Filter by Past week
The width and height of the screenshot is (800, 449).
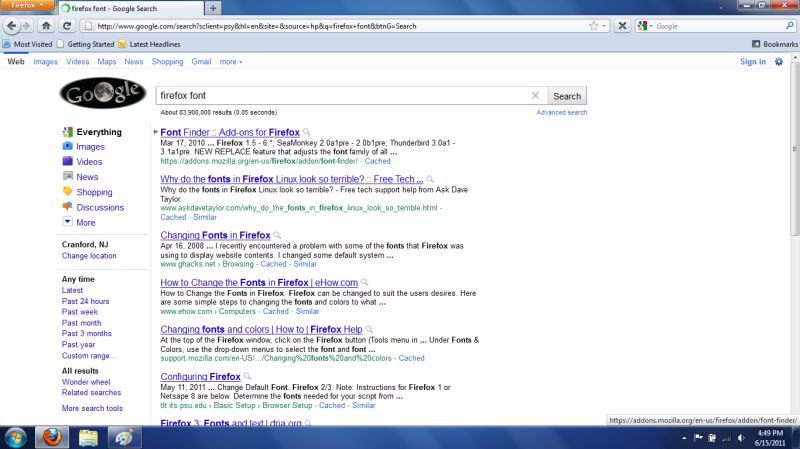pos(80,312)
